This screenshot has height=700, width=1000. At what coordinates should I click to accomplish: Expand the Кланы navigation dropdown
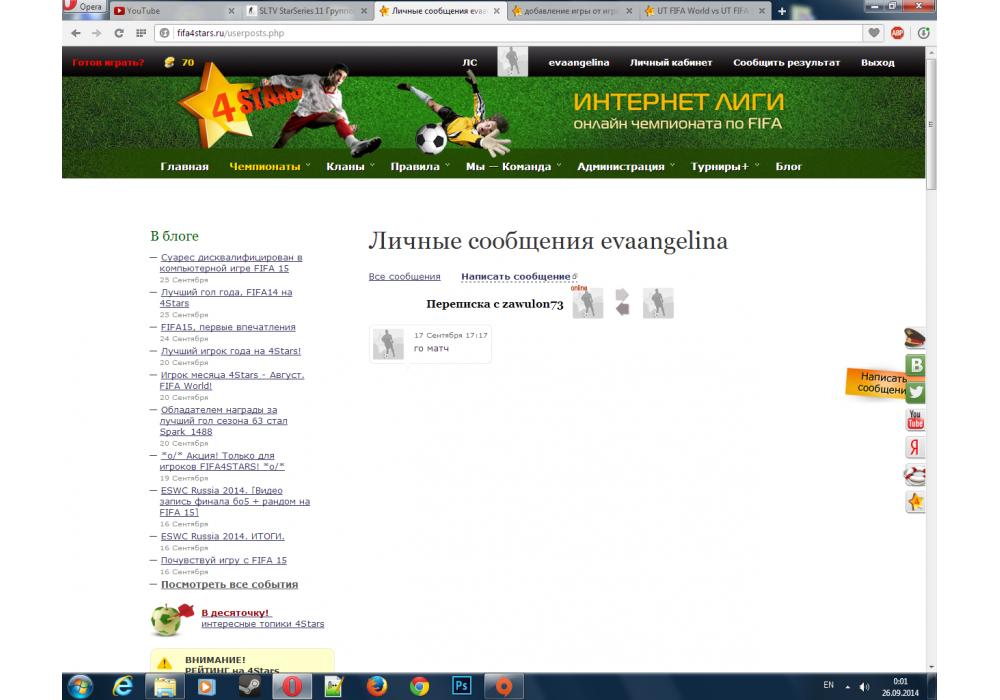point(350,166)
